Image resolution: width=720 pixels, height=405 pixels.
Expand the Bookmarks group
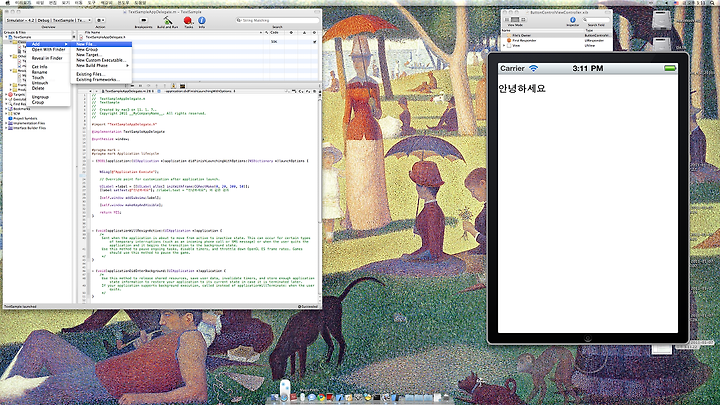coord(6,109)
